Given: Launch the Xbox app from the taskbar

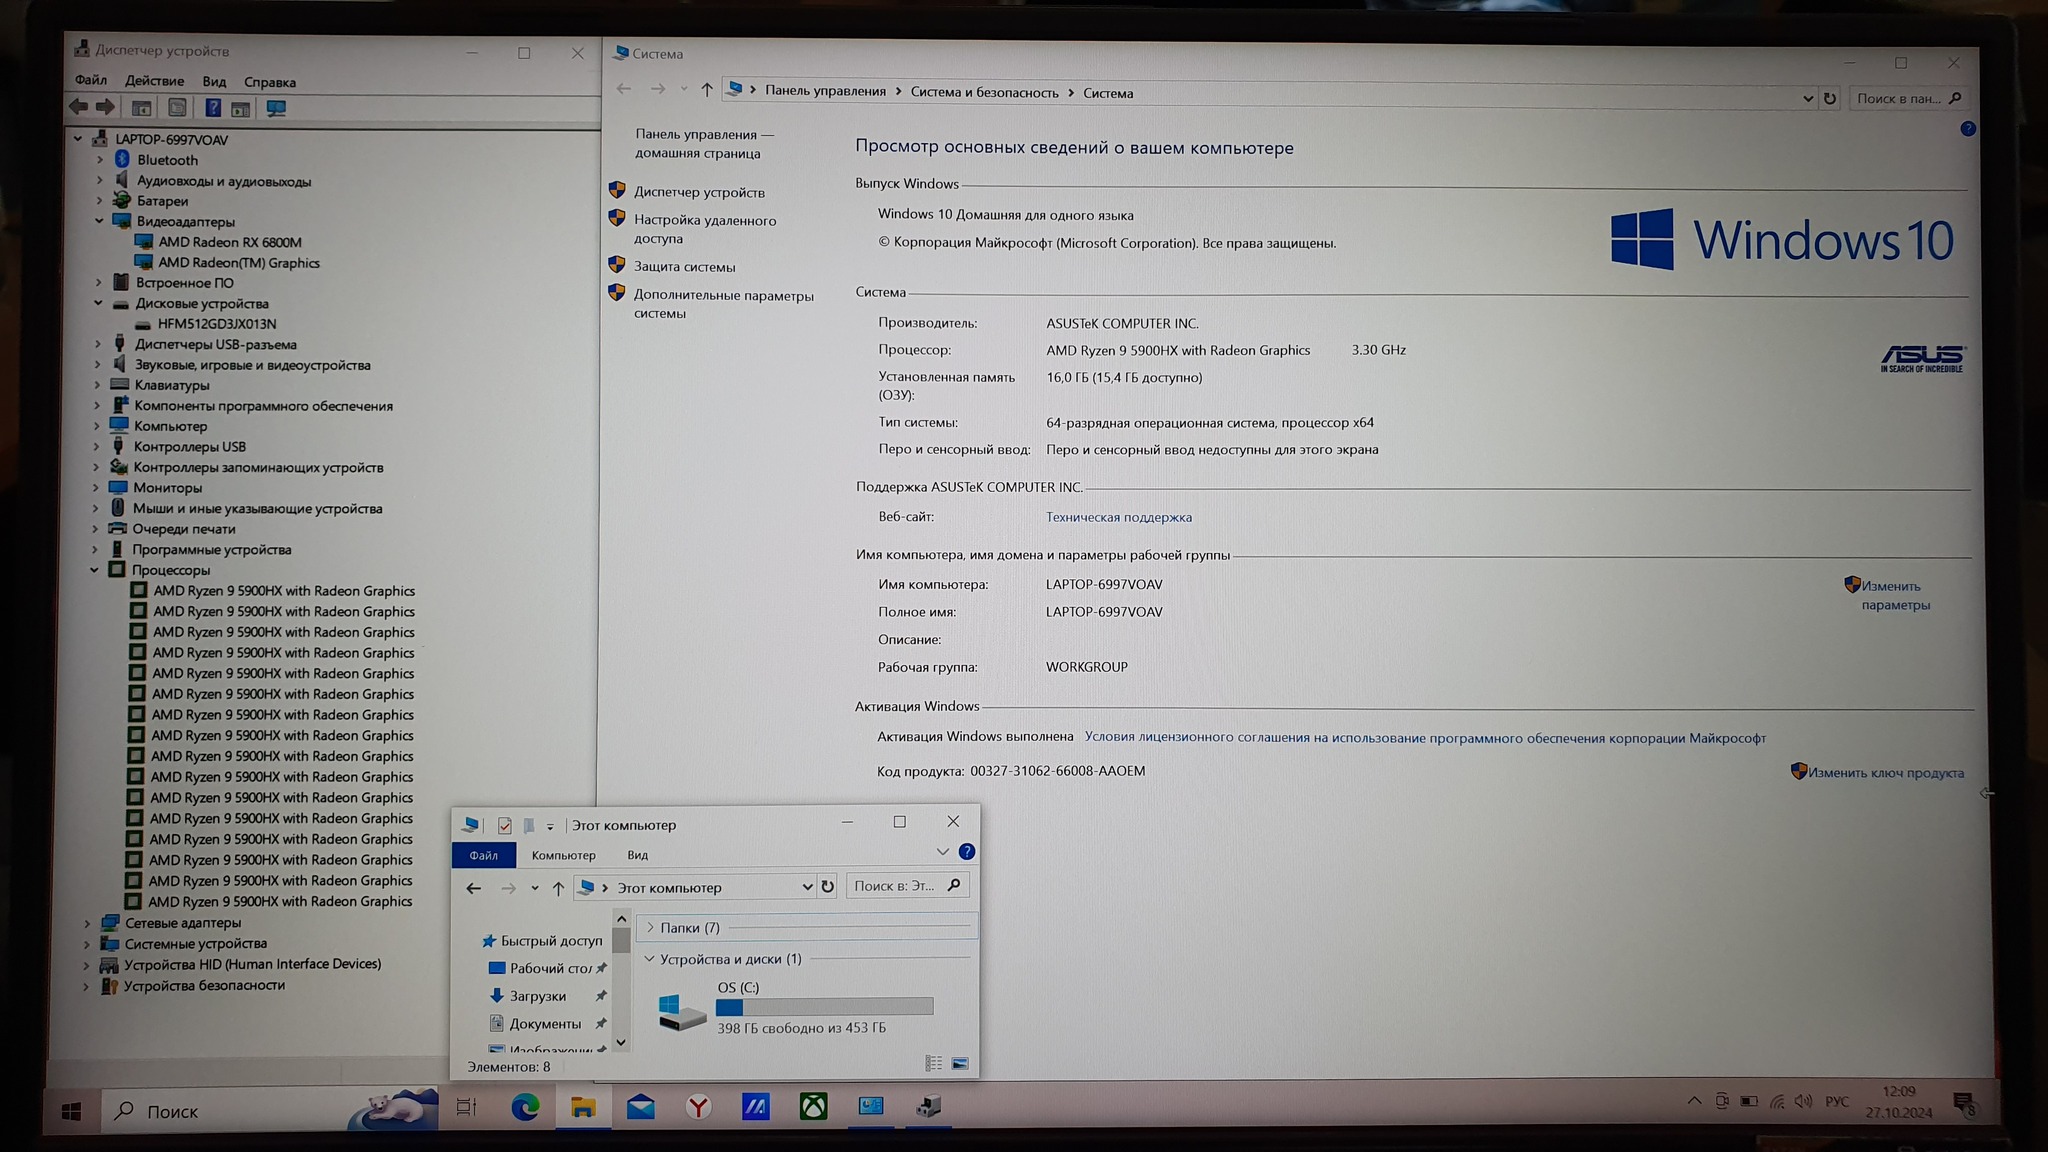Looking at the screenshot, I should pos(813,1106).
